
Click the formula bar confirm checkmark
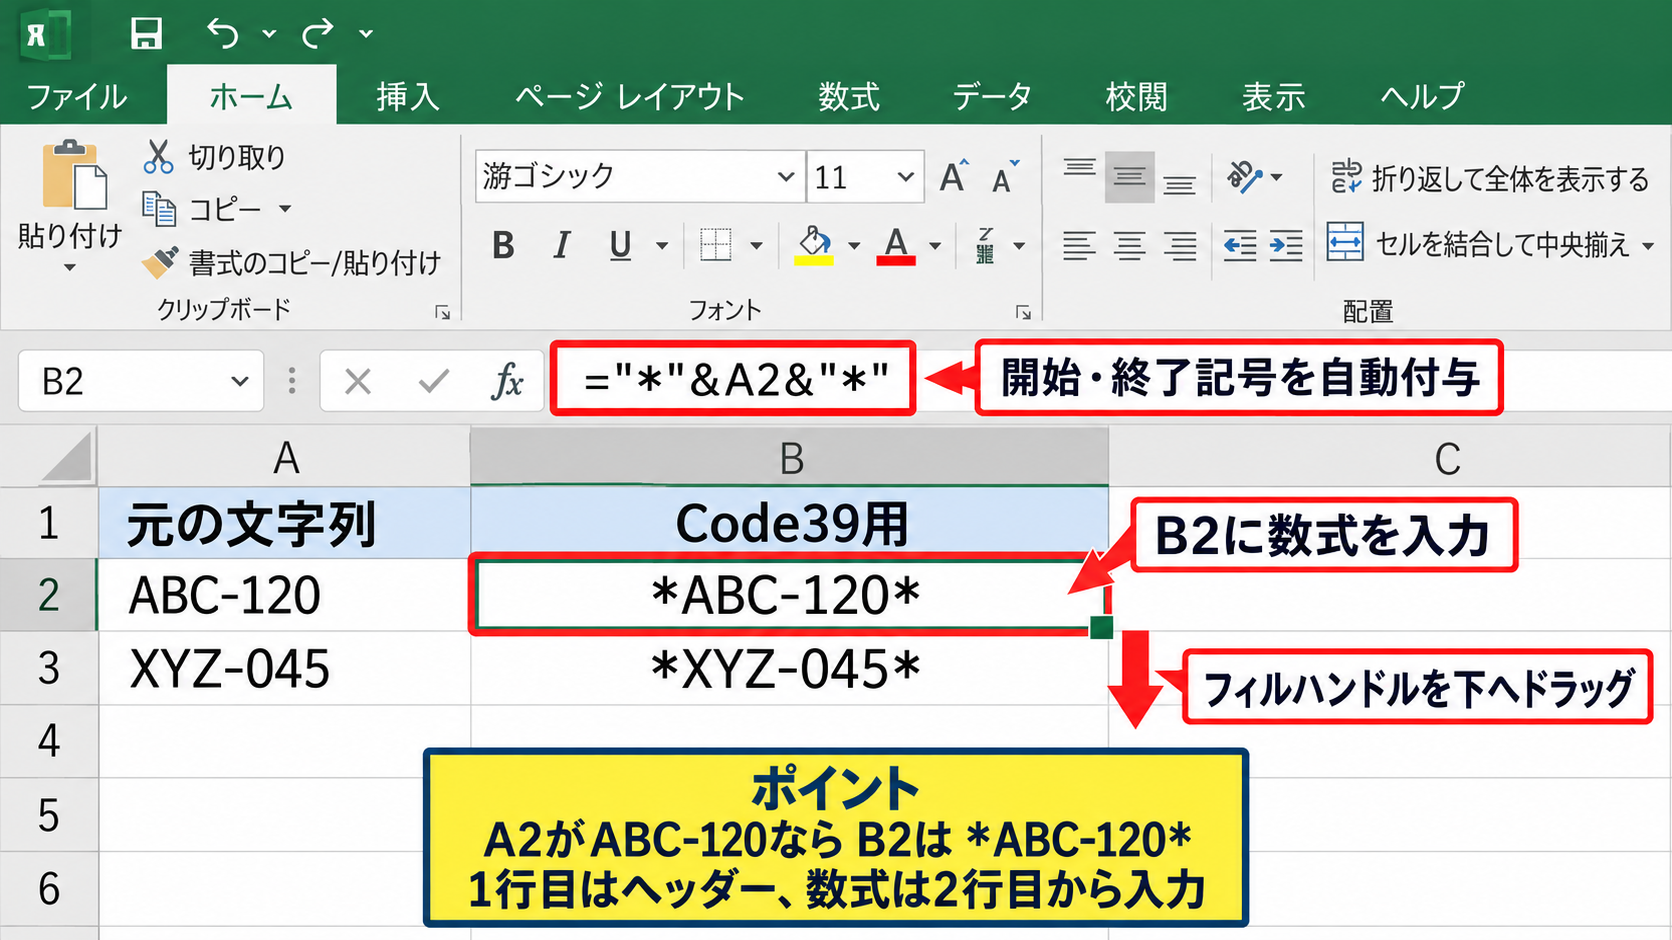pos(434,381)
